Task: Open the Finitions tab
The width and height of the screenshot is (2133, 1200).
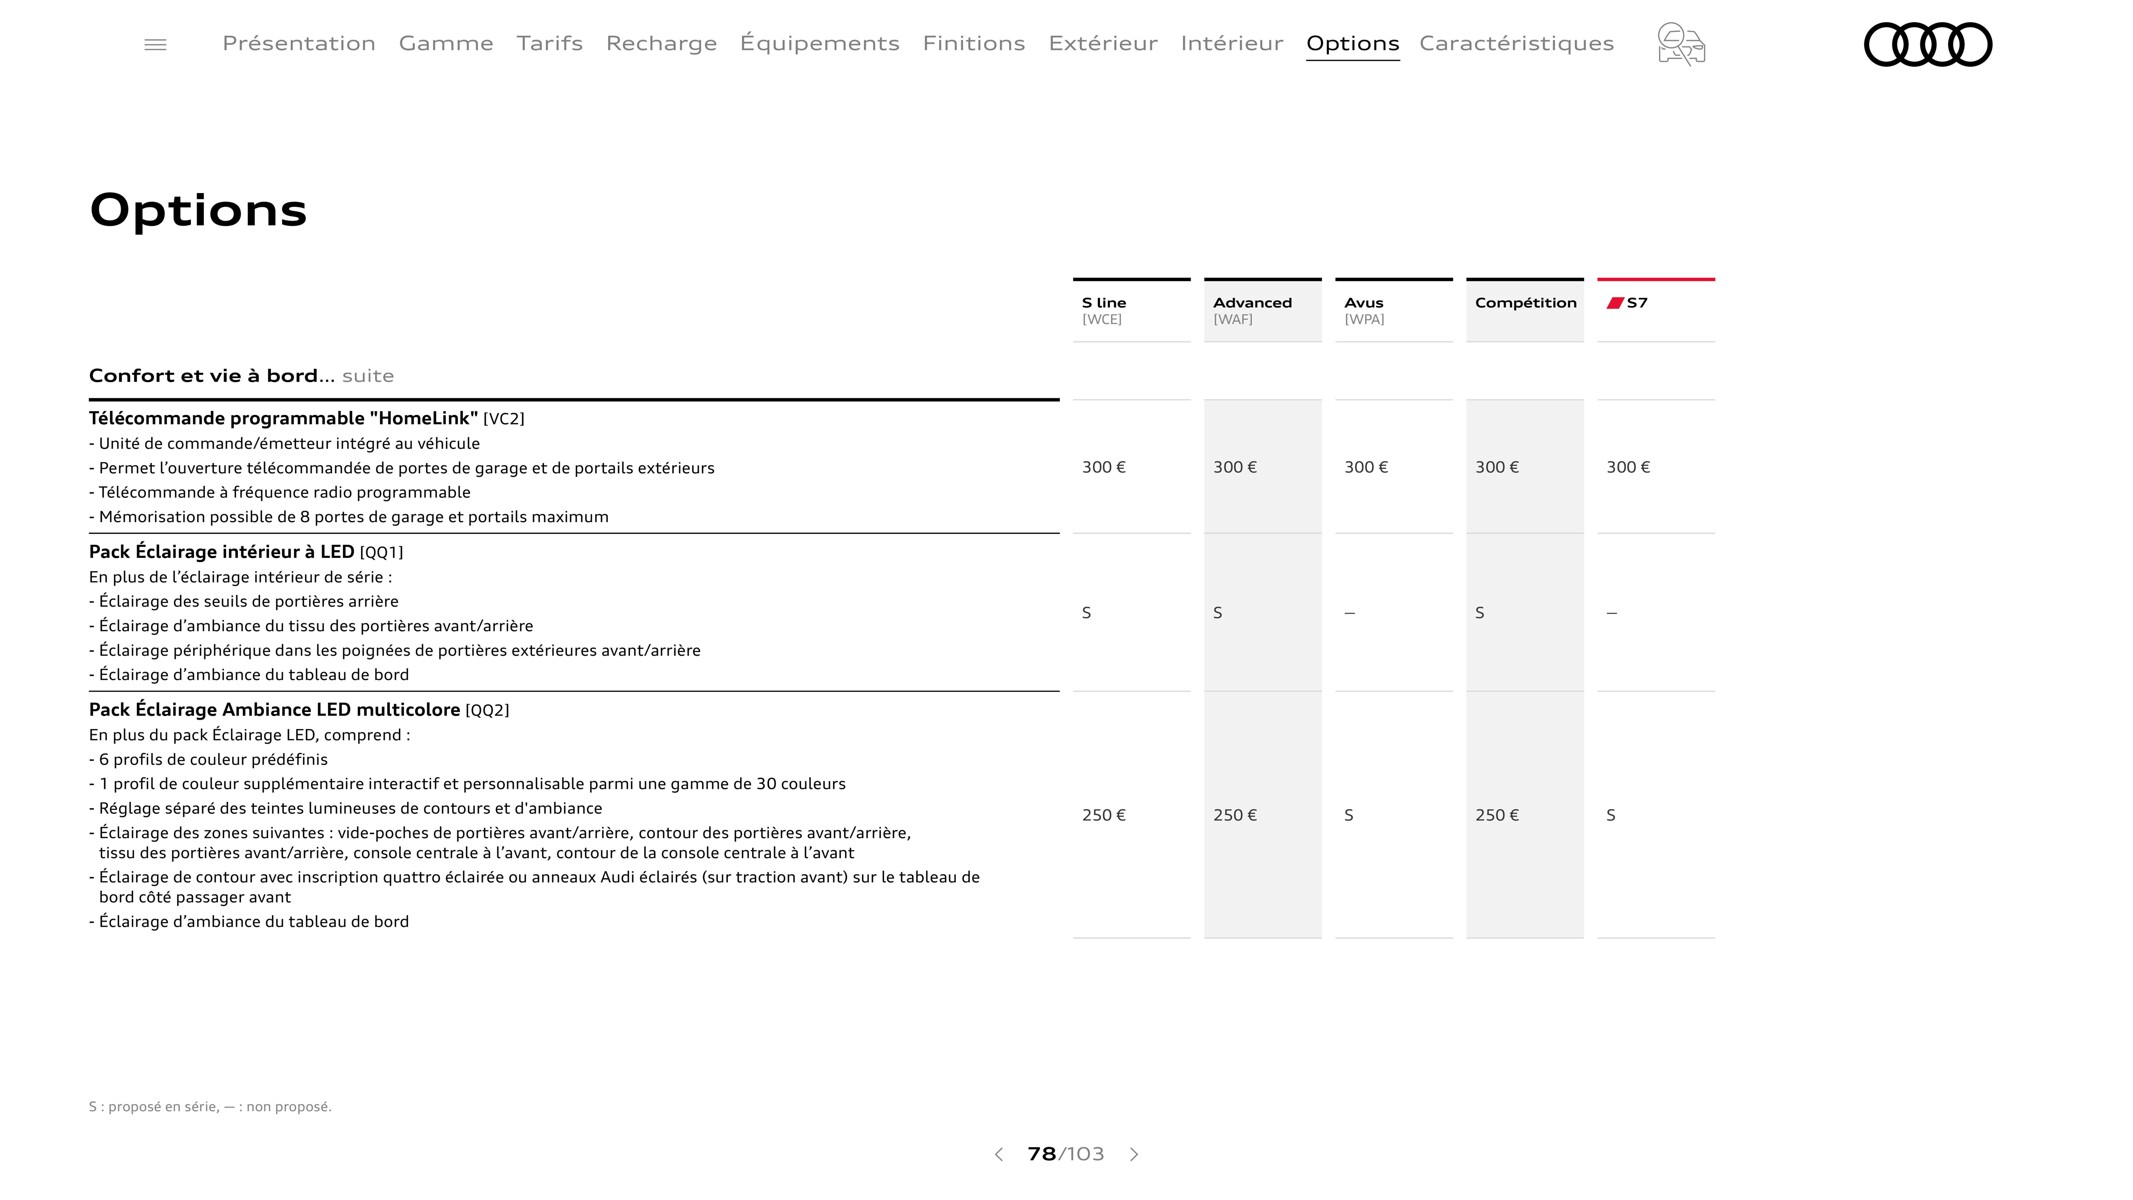Action: pyautogui.click(x=974, y=43)
